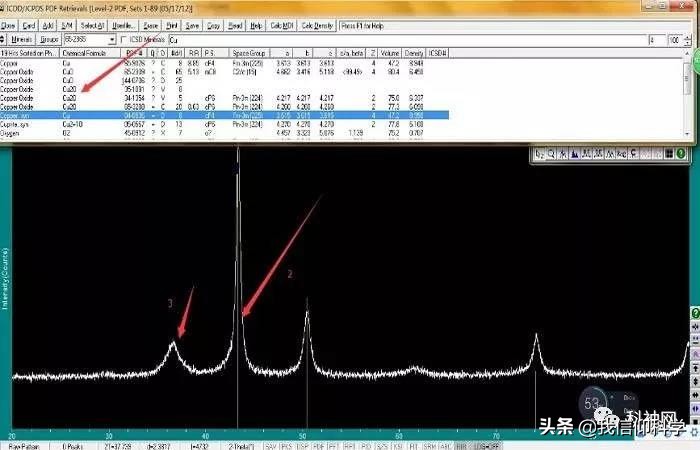Sort by the Chemical Formula column header
700x450 pixels.
(x=90, y=53)
